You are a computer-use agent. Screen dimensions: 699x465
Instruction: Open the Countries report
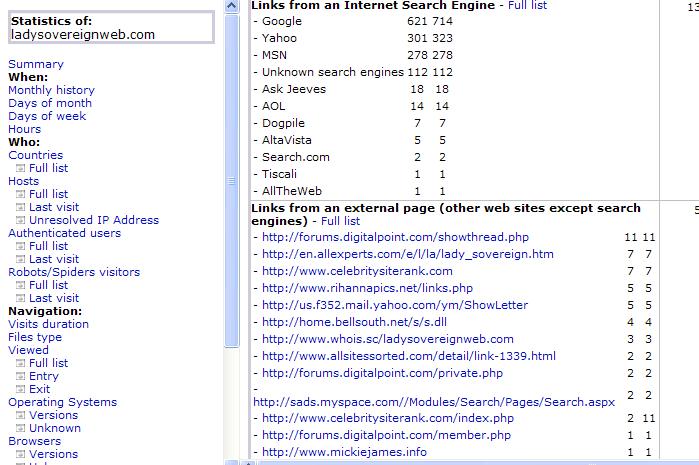36,155
